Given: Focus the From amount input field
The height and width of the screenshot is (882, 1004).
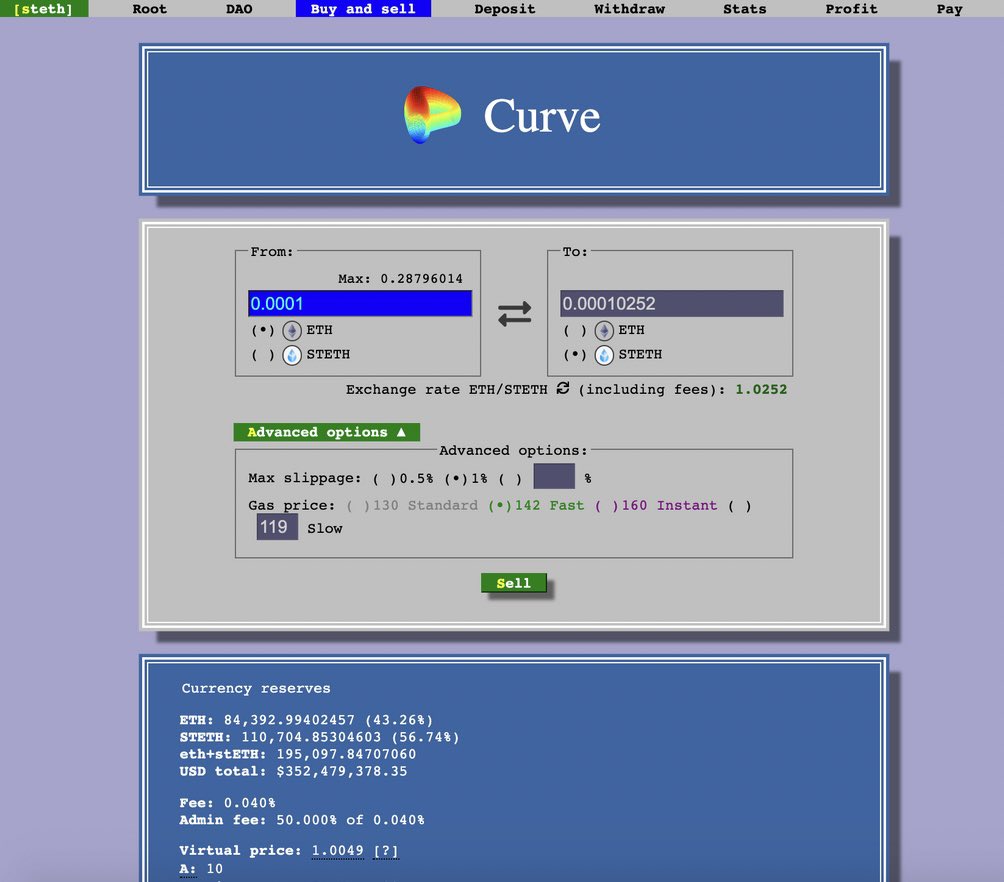Looking at the screenshot, I should tap(360, 304).
